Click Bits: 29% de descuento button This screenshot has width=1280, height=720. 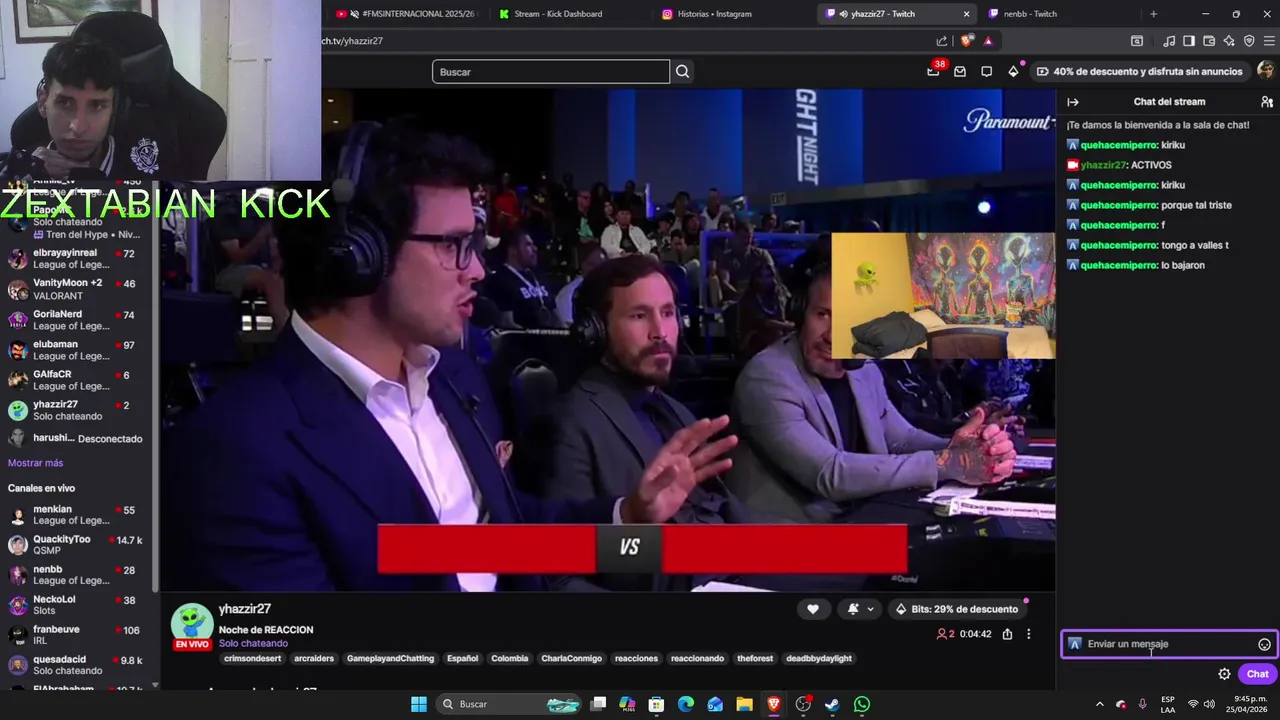(x=957, y=609)
